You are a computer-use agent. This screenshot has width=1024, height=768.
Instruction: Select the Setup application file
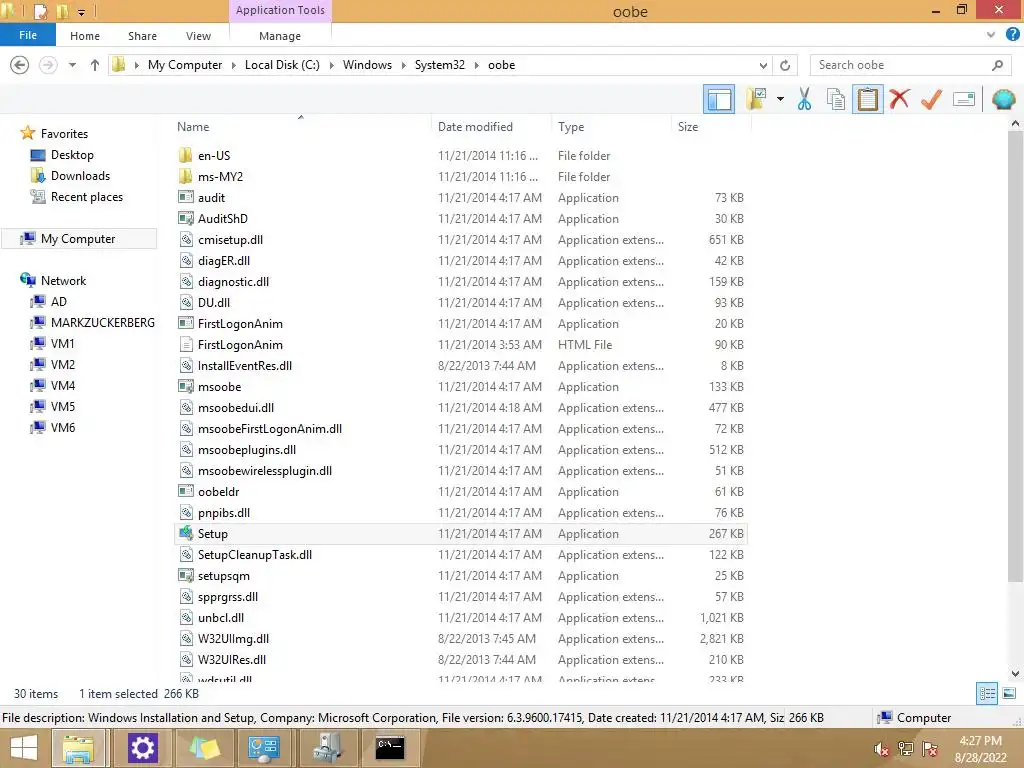(x=460, y=534)
